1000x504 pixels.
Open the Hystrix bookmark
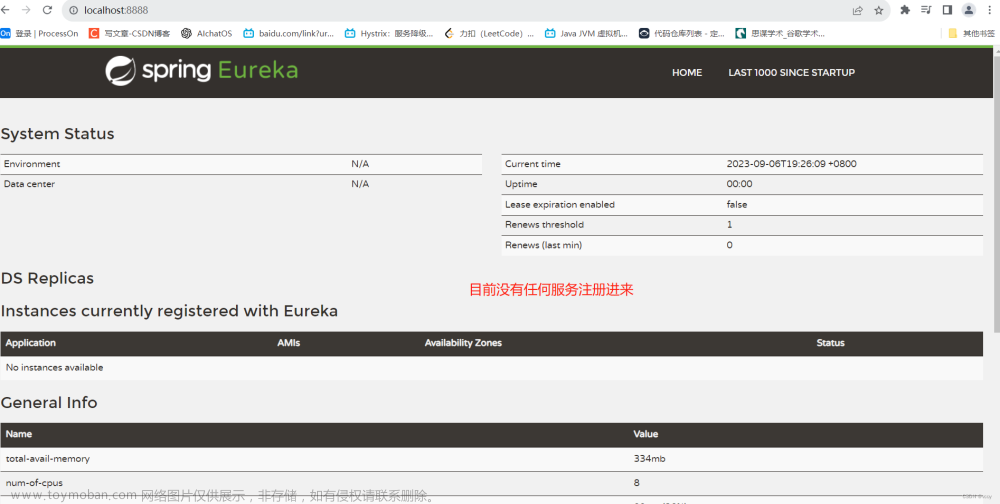click(x=389, y=33)
